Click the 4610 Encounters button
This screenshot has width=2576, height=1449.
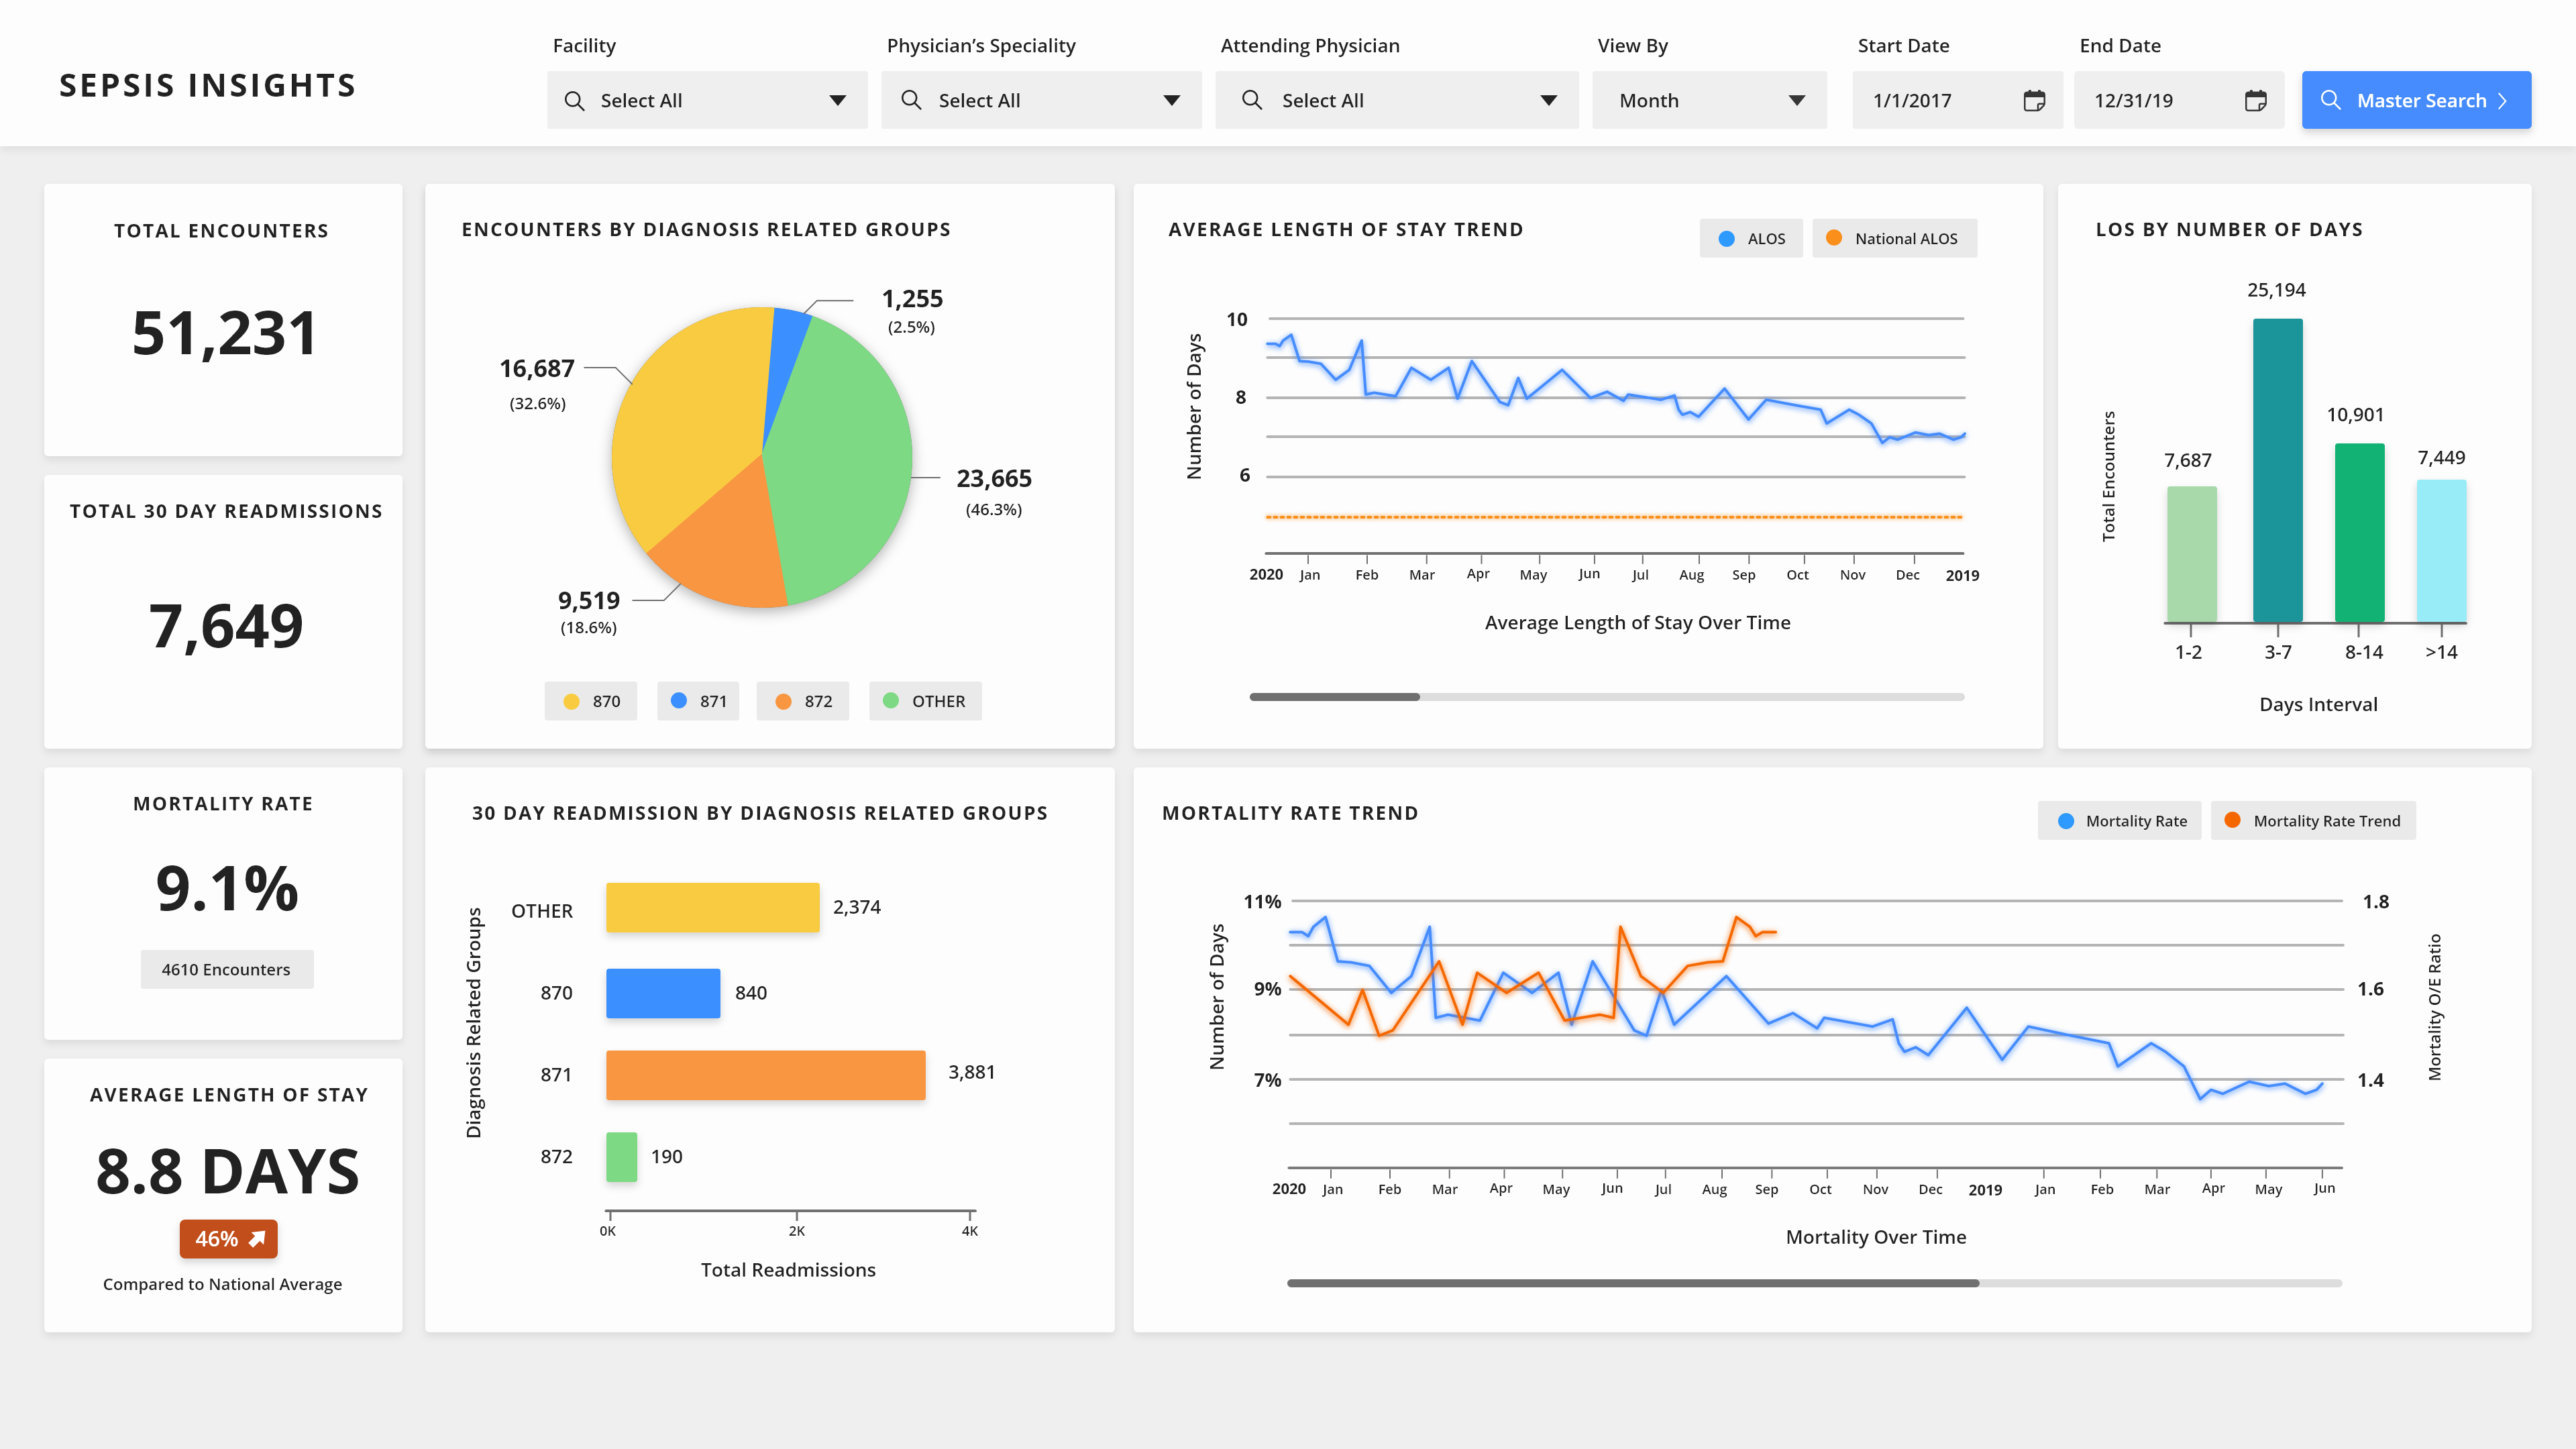227,970
